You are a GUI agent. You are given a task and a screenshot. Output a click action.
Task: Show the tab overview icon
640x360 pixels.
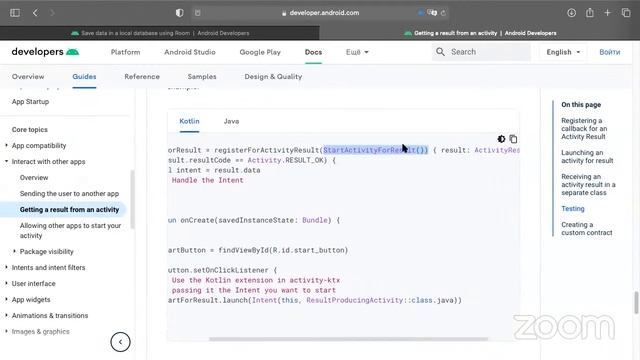click(626, 13)
